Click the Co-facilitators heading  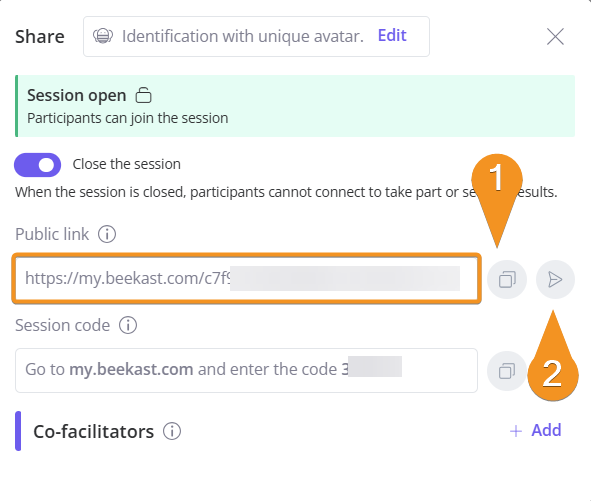click(x=93, y=432)
